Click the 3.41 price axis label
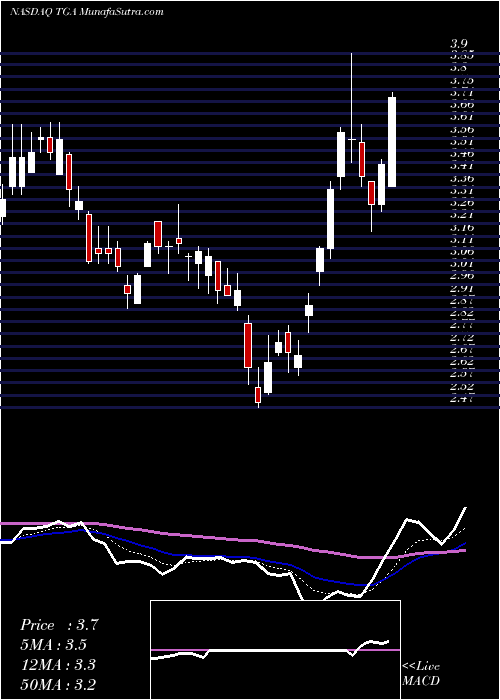The width and height of the screenshot is (500, 700). pyautogui.click(x=462, y=166)
